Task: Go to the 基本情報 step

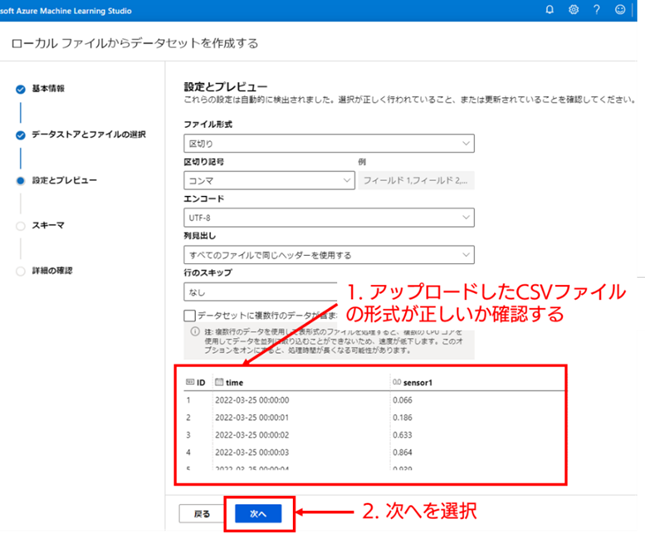Action: [x=48, y=88]
